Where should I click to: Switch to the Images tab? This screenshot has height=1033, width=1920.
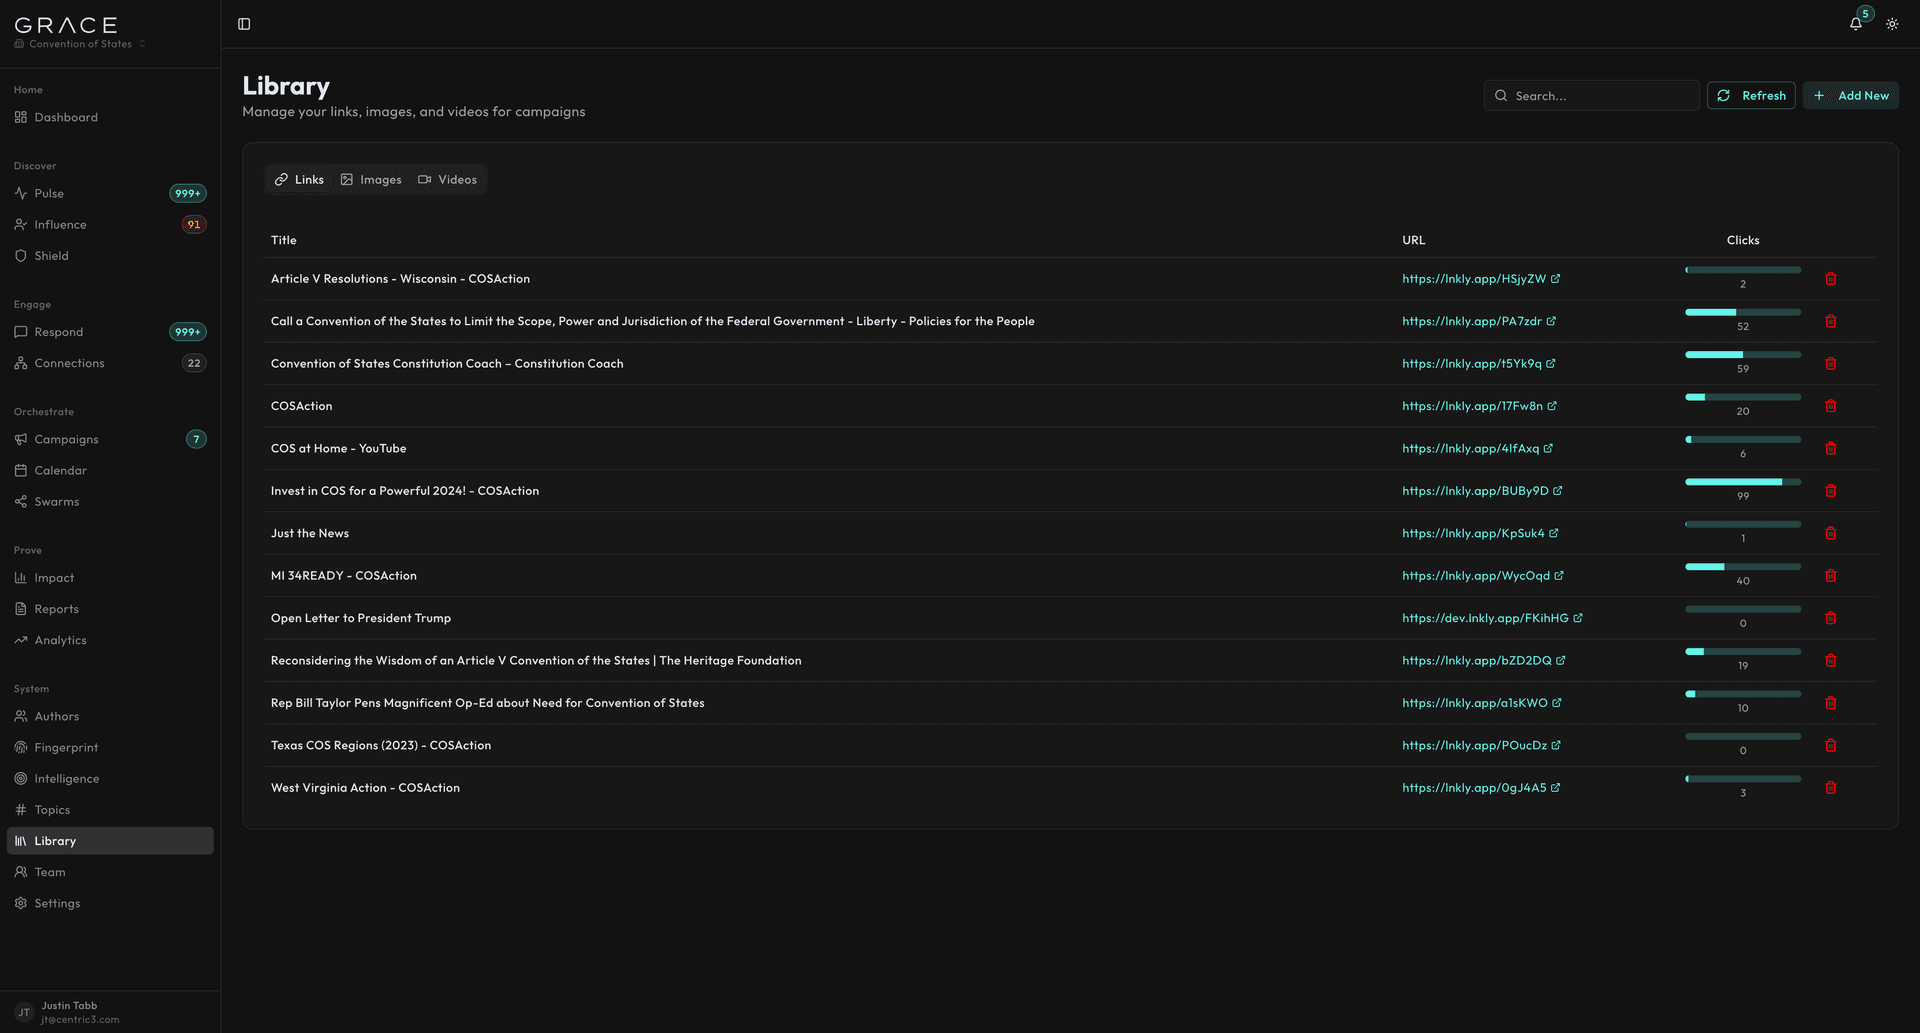371,179
